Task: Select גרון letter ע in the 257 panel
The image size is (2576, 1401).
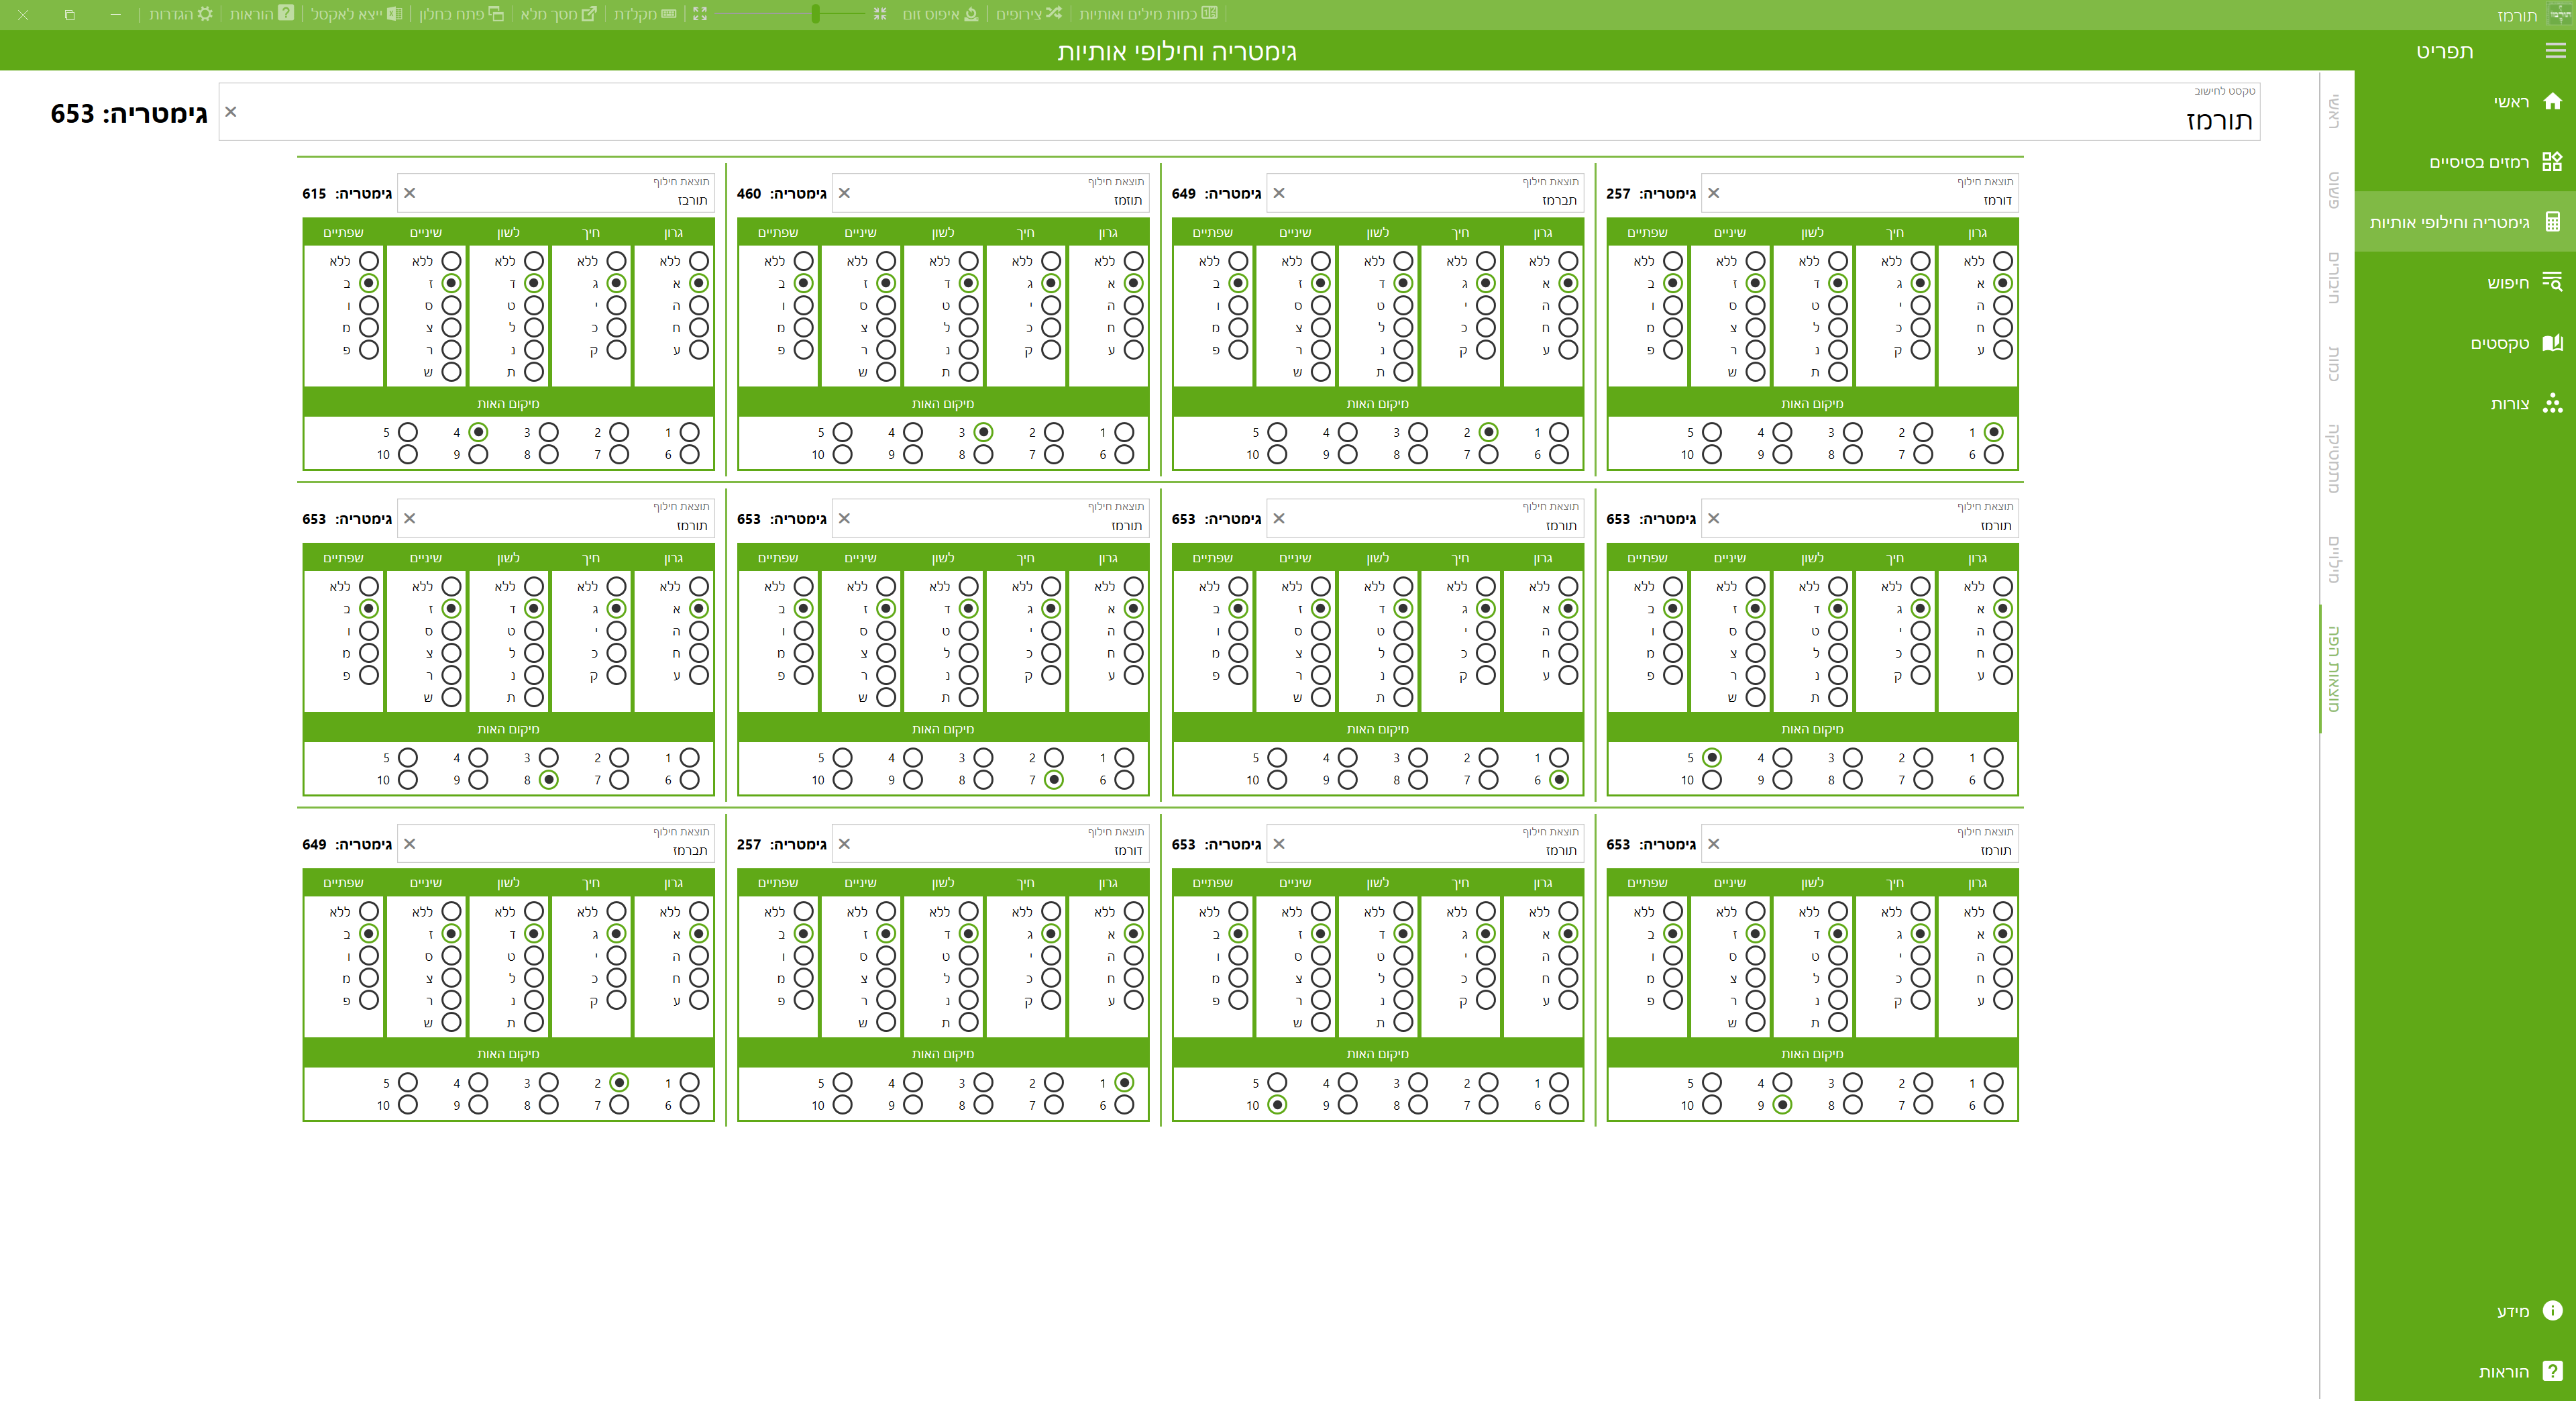Action: coord(2002,350)
